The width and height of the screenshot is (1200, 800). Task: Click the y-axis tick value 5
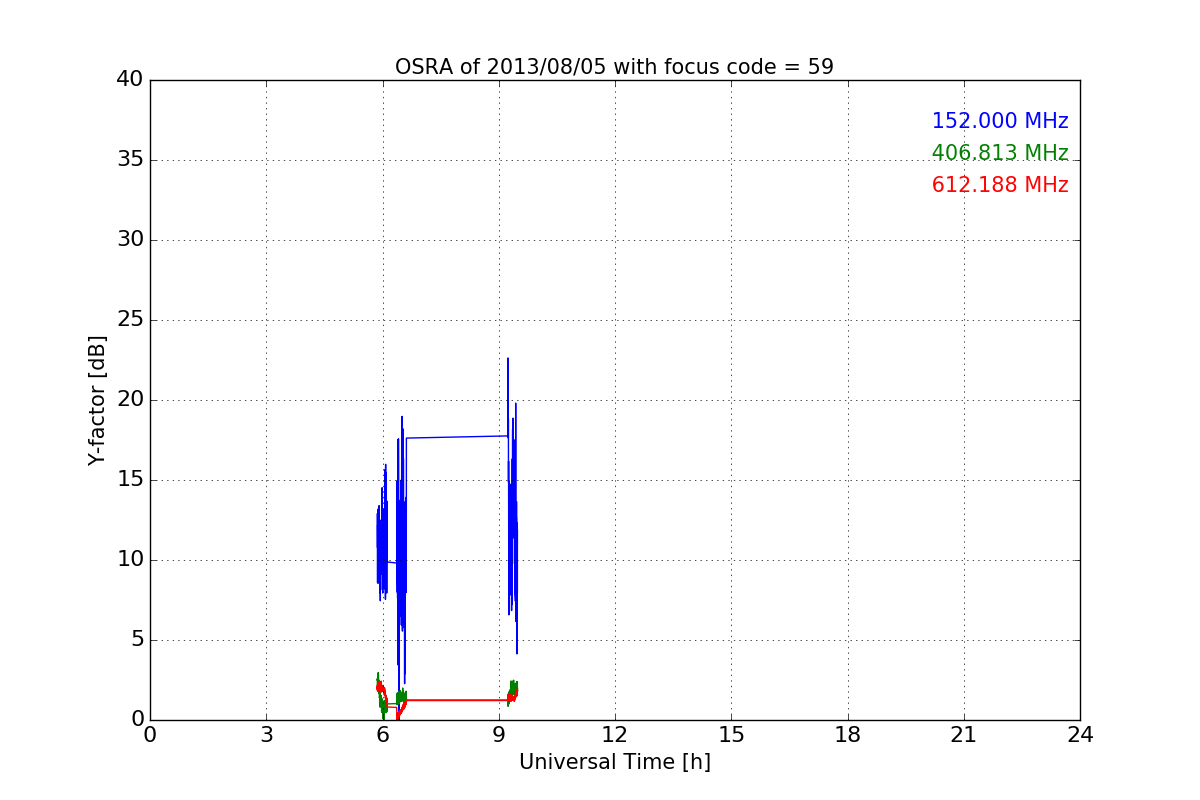point(136,640)
